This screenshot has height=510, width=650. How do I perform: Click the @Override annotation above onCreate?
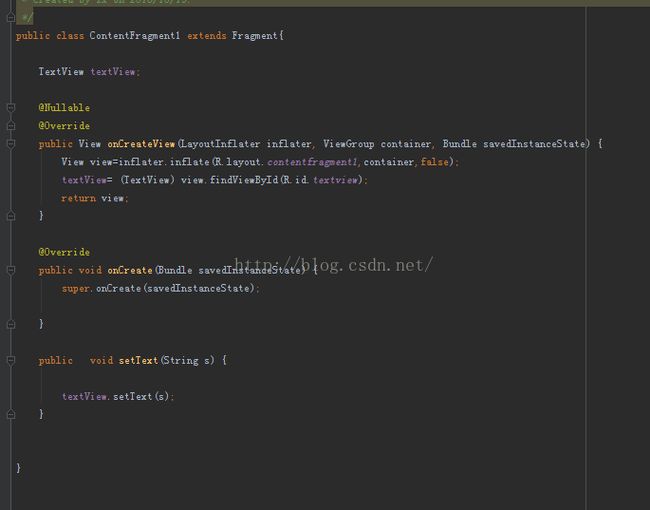64,252
